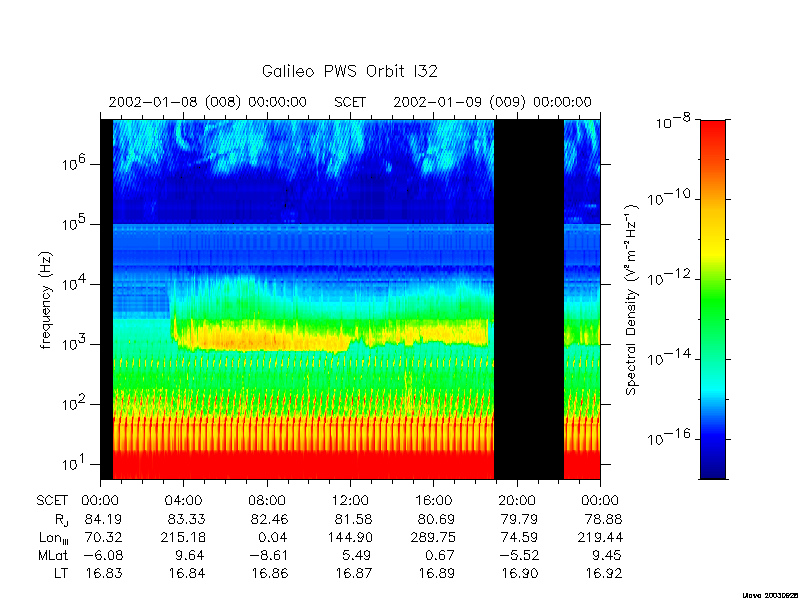Click the title "Galileo PWS Orbit I32"
Image resolution: width=800 pixels, height=600 pixels.
pos(349,71)
